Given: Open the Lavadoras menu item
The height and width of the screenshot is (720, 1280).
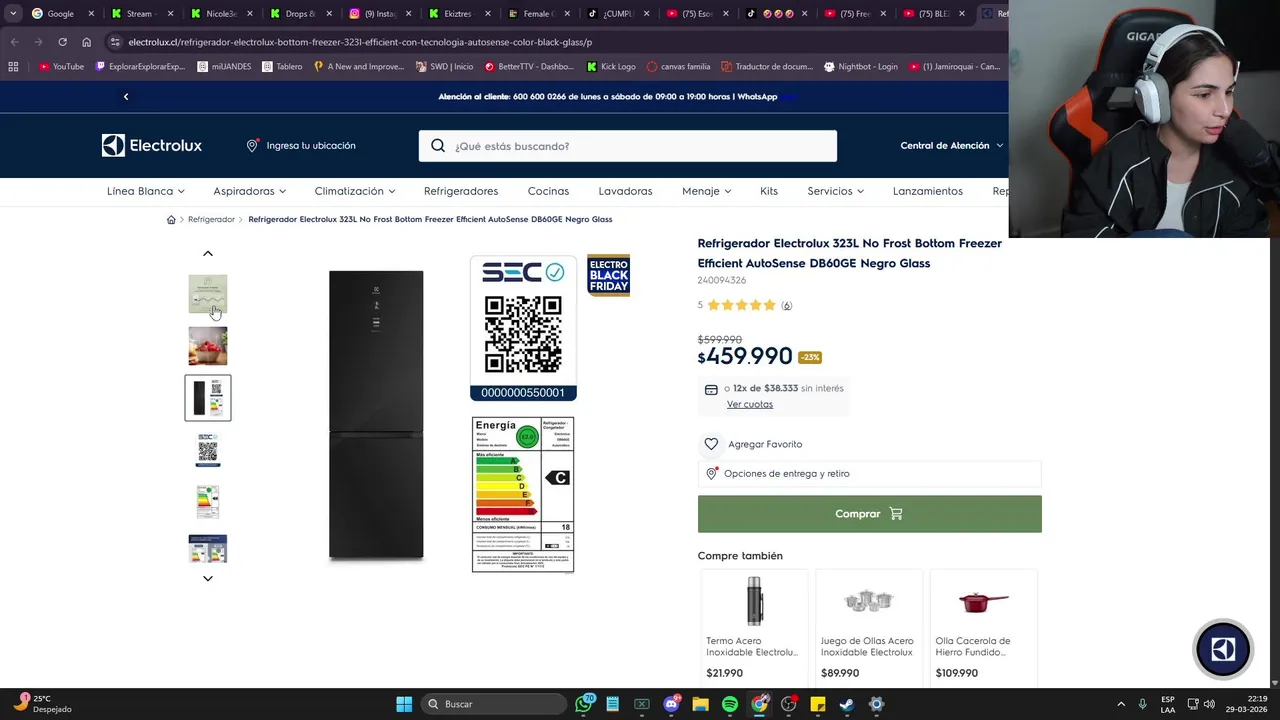Looking at the screenshot, I should pos(625,191).
